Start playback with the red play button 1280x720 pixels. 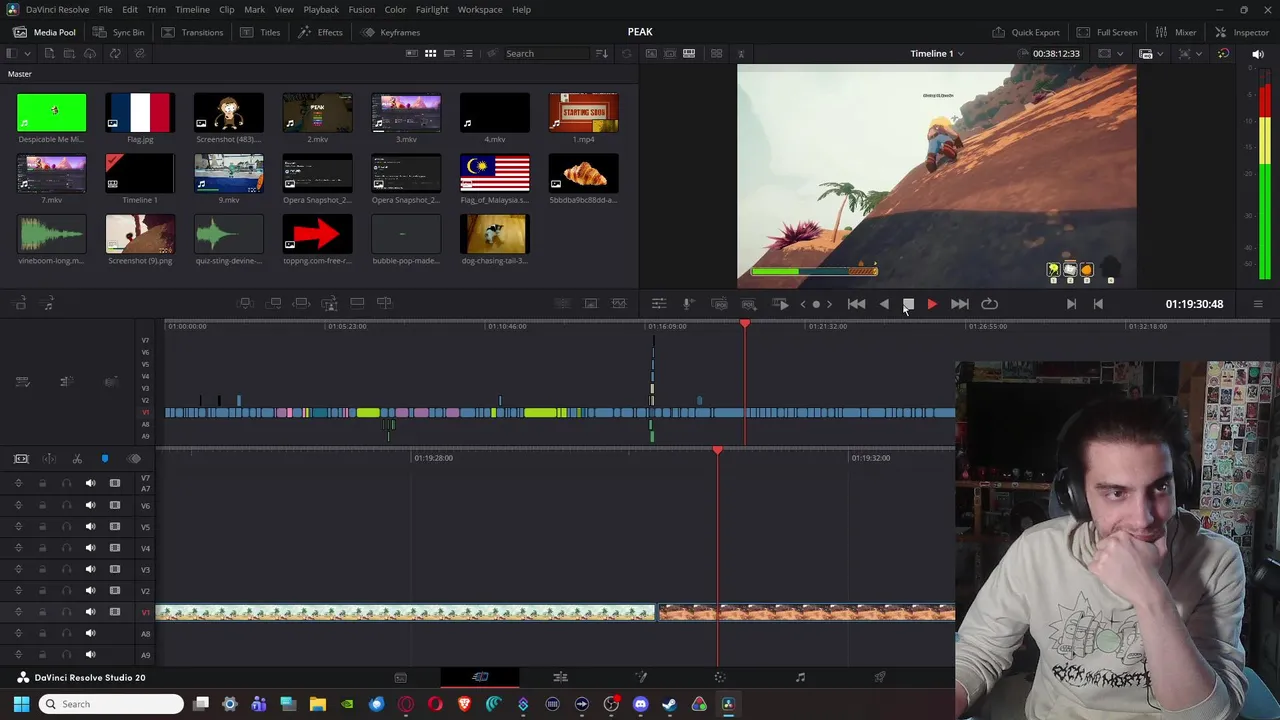point(932,304)
